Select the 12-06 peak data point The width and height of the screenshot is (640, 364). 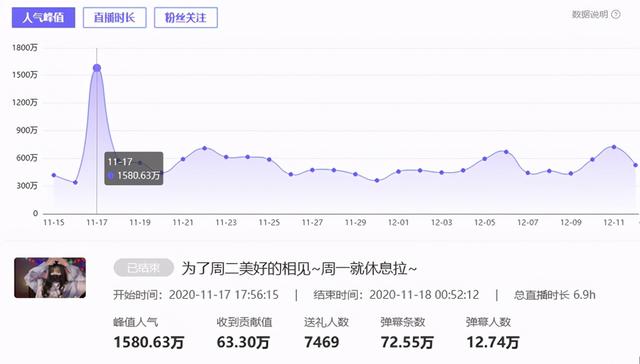coord(506,152)
